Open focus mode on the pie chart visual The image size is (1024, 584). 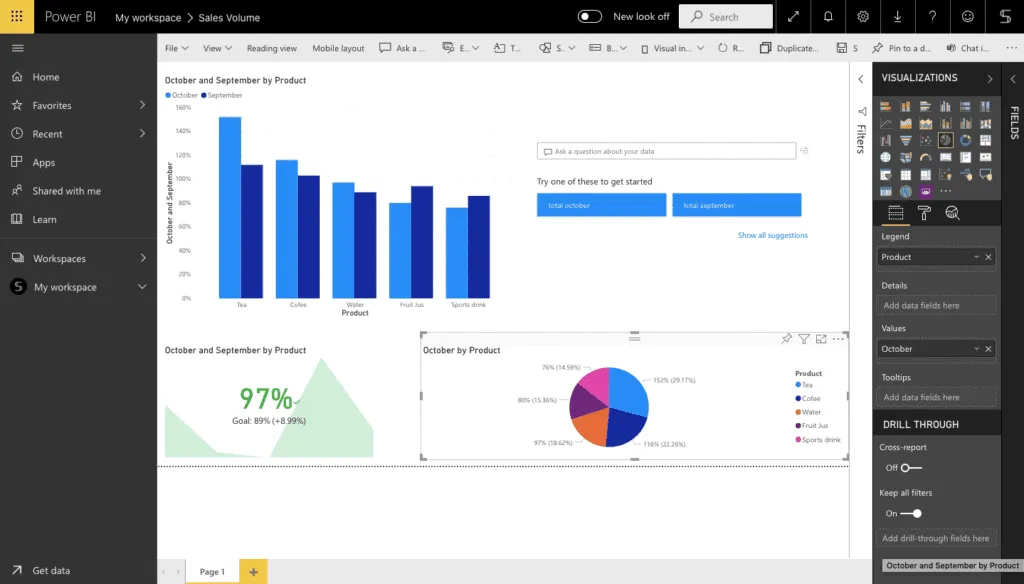click(821, 339)
